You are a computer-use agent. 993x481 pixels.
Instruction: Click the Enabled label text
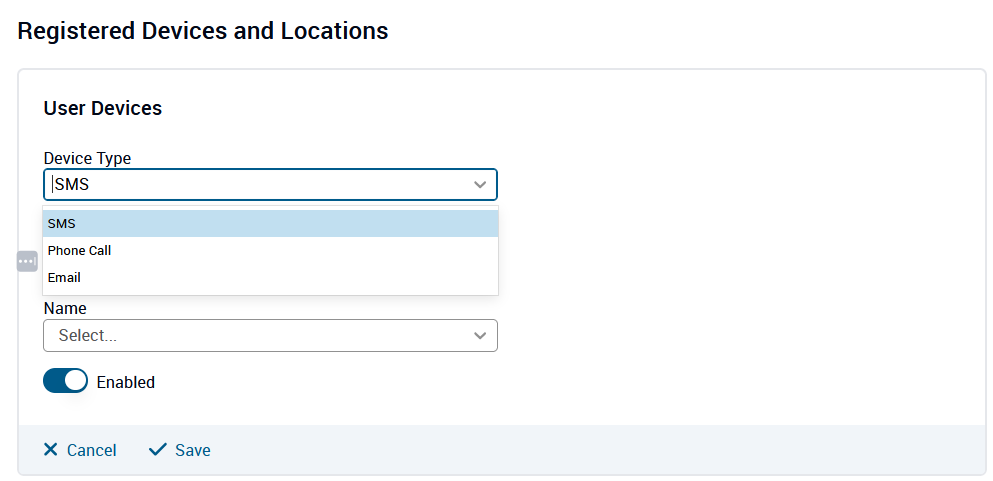point(126,382)
